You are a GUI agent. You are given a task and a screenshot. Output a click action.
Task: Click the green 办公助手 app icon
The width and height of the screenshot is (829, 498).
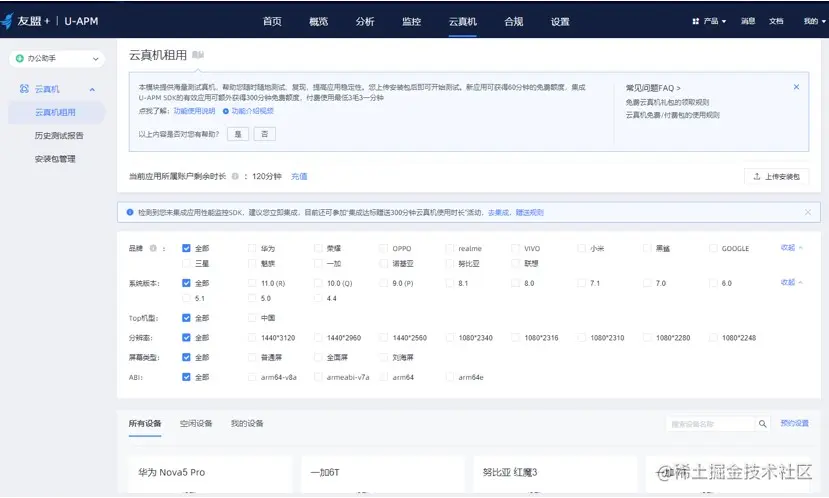(20, 58)
